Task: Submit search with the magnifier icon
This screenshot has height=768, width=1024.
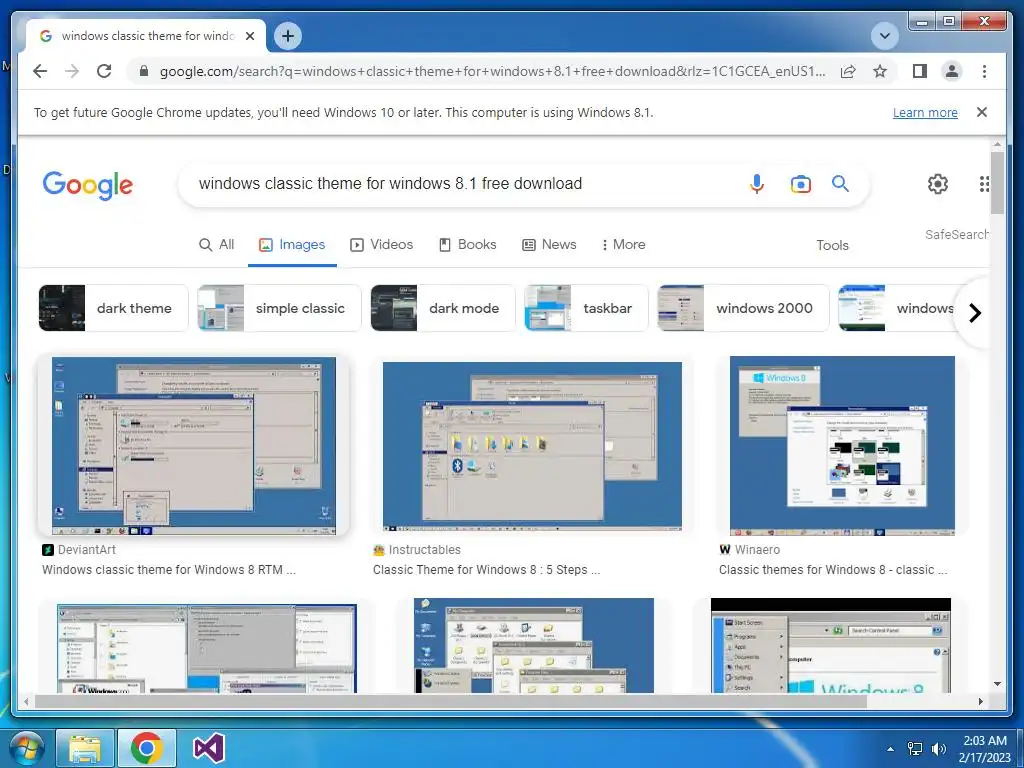Action: (840, 184)
